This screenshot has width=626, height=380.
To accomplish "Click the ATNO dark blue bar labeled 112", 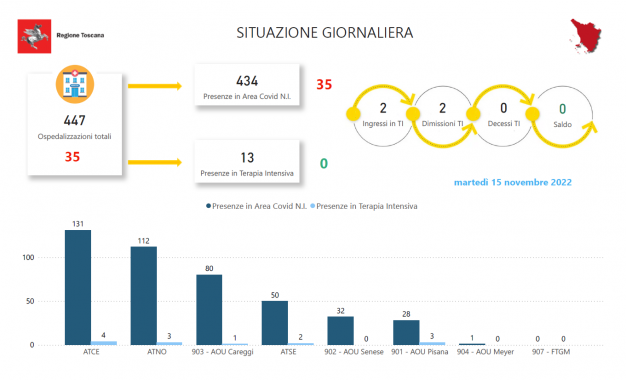I will 144,296.
